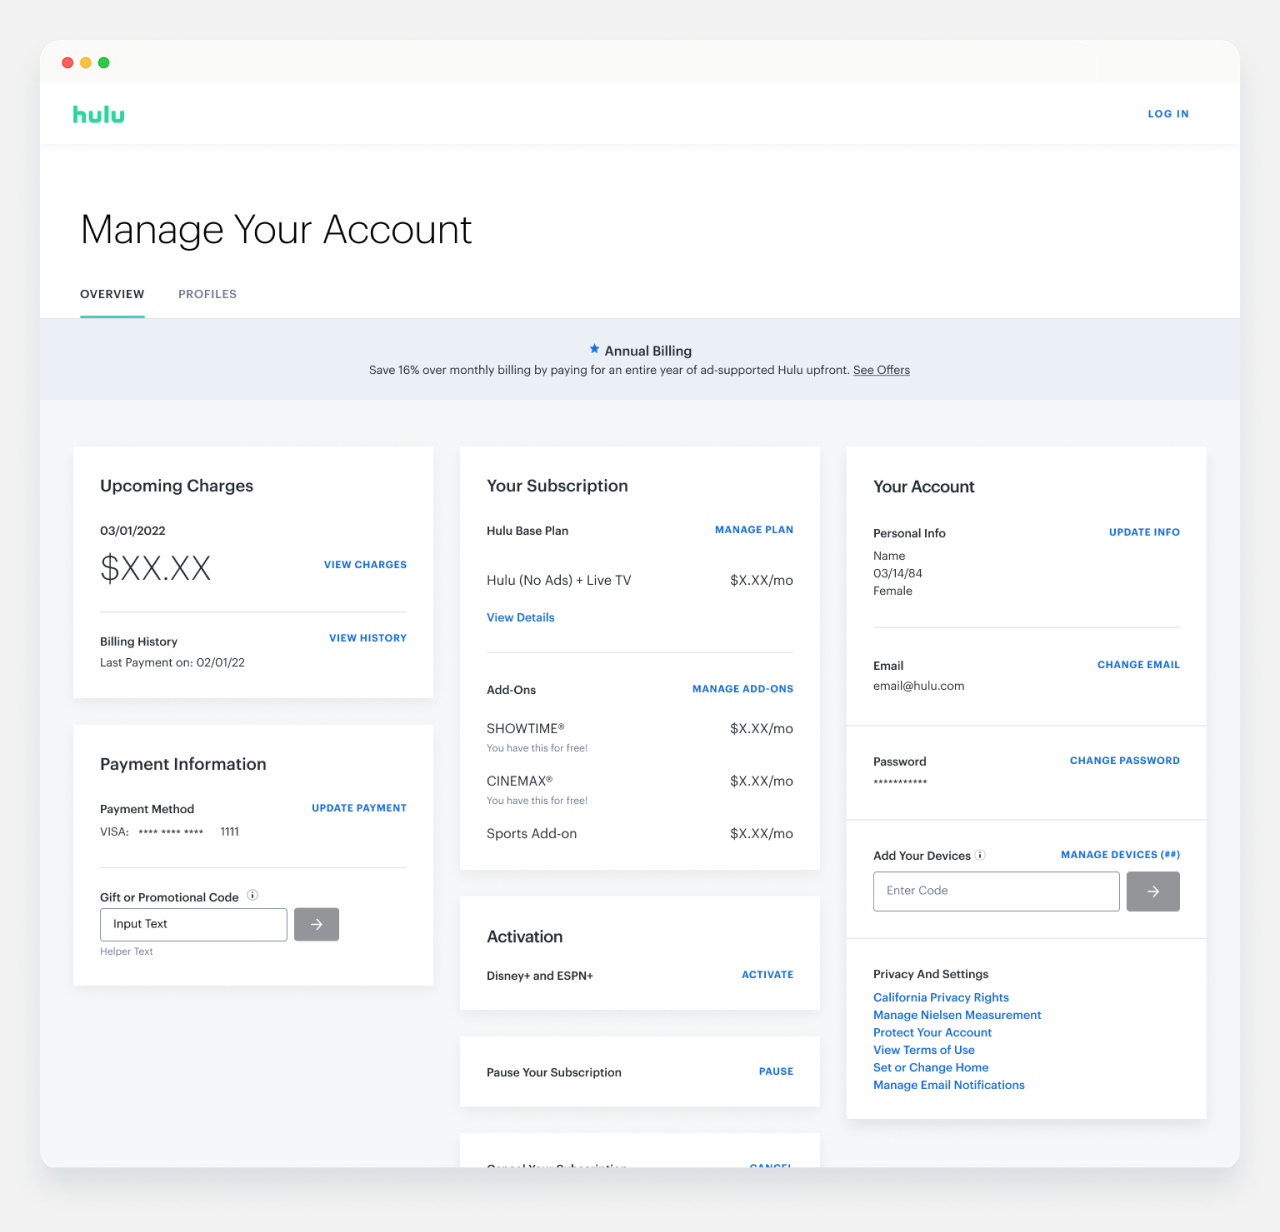Click the yellow minimize window dot
1280x1232 pixels.
click(x=86, y=63)
